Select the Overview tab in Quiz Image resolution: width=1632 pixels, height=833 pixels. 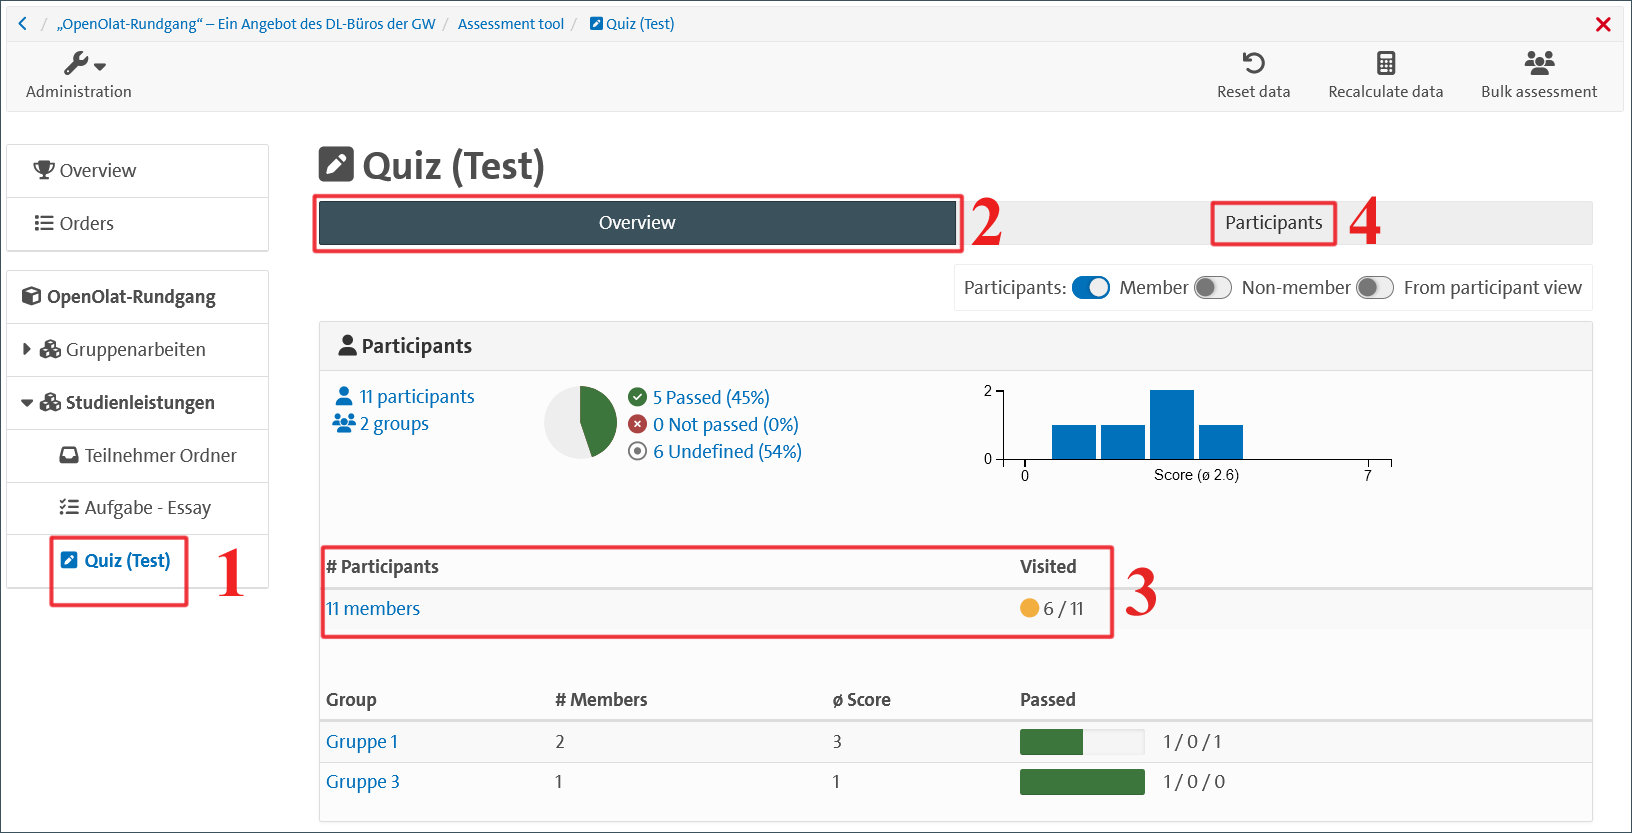637,223
